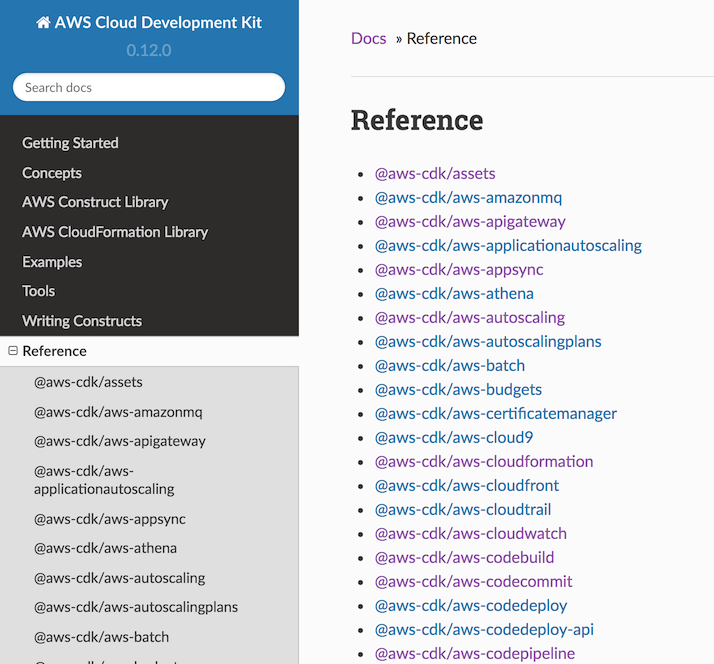Select @aws-cdk/aws-apigateway in sidebar tree
The width and height of the screenshot is (714, 664).
pos(120,441)
